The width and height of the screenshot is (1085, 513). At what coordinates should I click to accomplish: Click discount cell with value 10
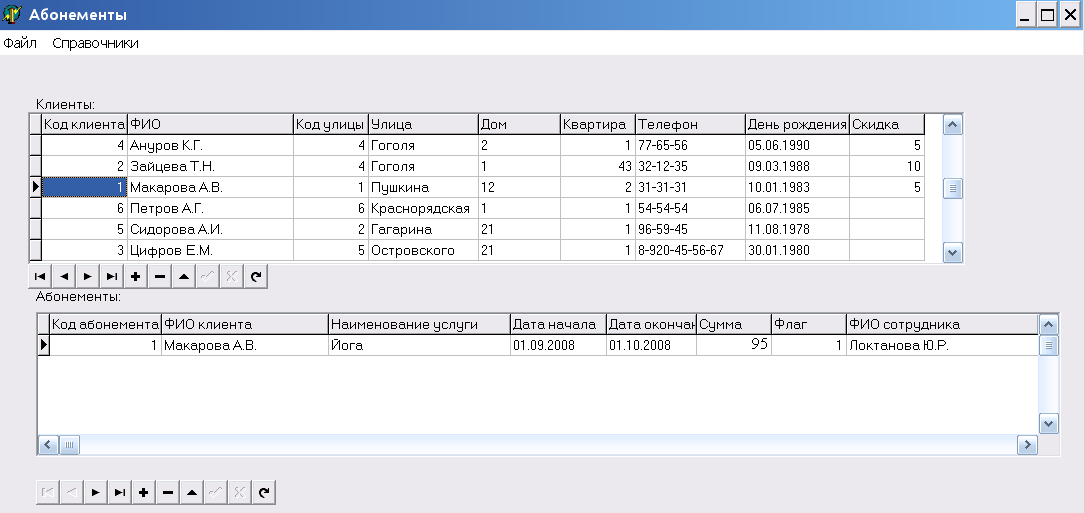tap(887, 166)
